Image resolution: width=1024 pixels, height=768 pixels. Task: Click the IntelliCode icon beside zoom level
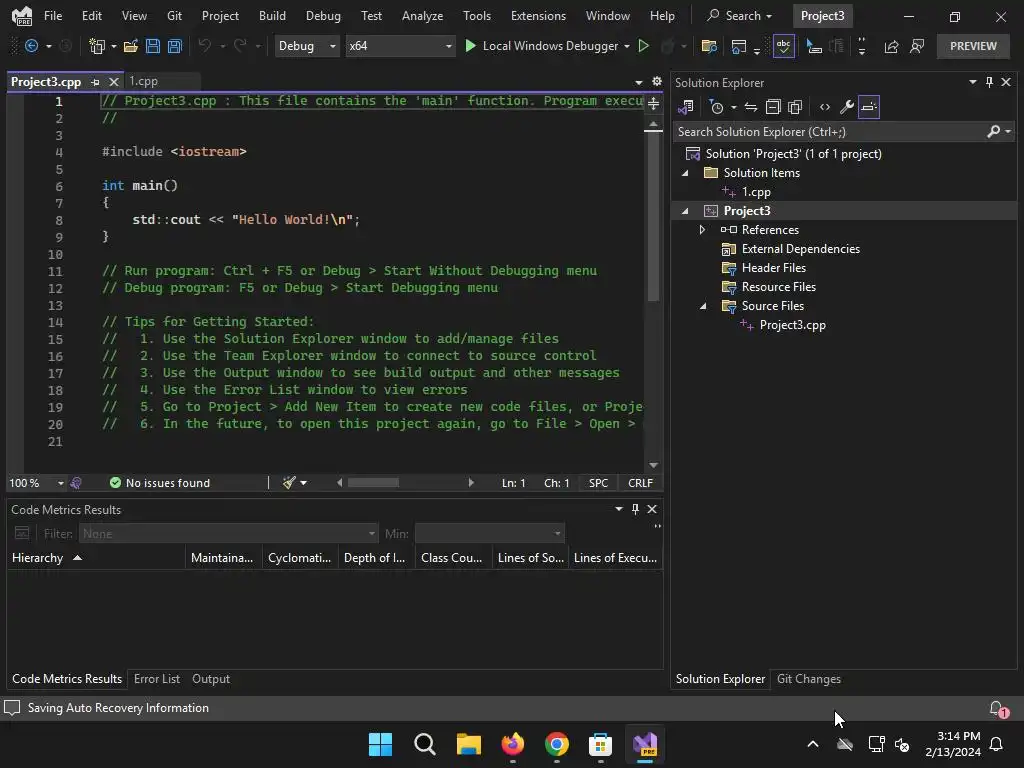(x=76, y=483)
